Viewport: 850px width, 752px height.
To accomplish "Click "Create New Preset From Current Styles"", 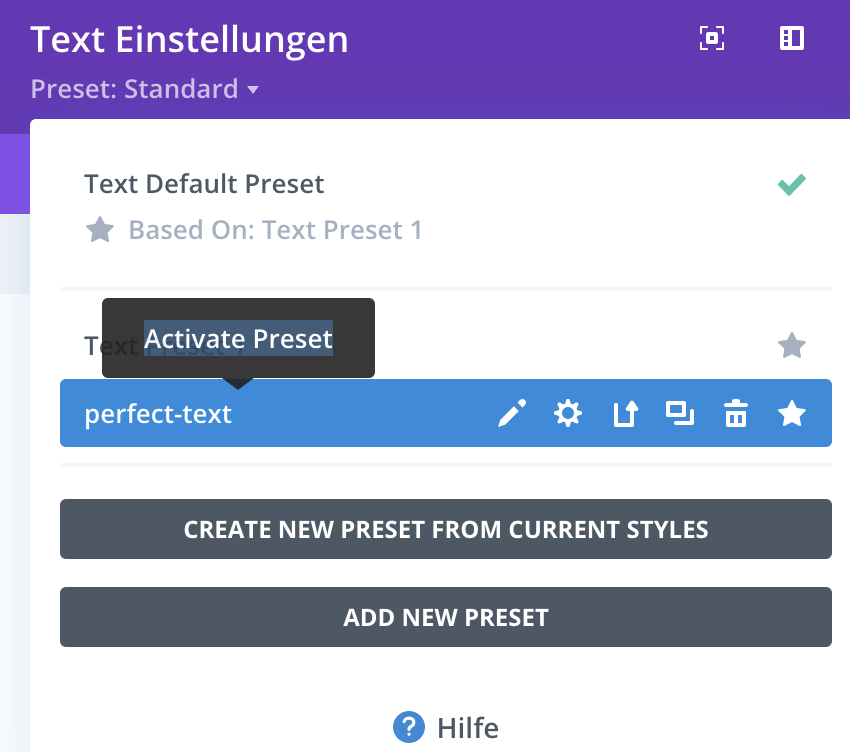I will point(446,529).
